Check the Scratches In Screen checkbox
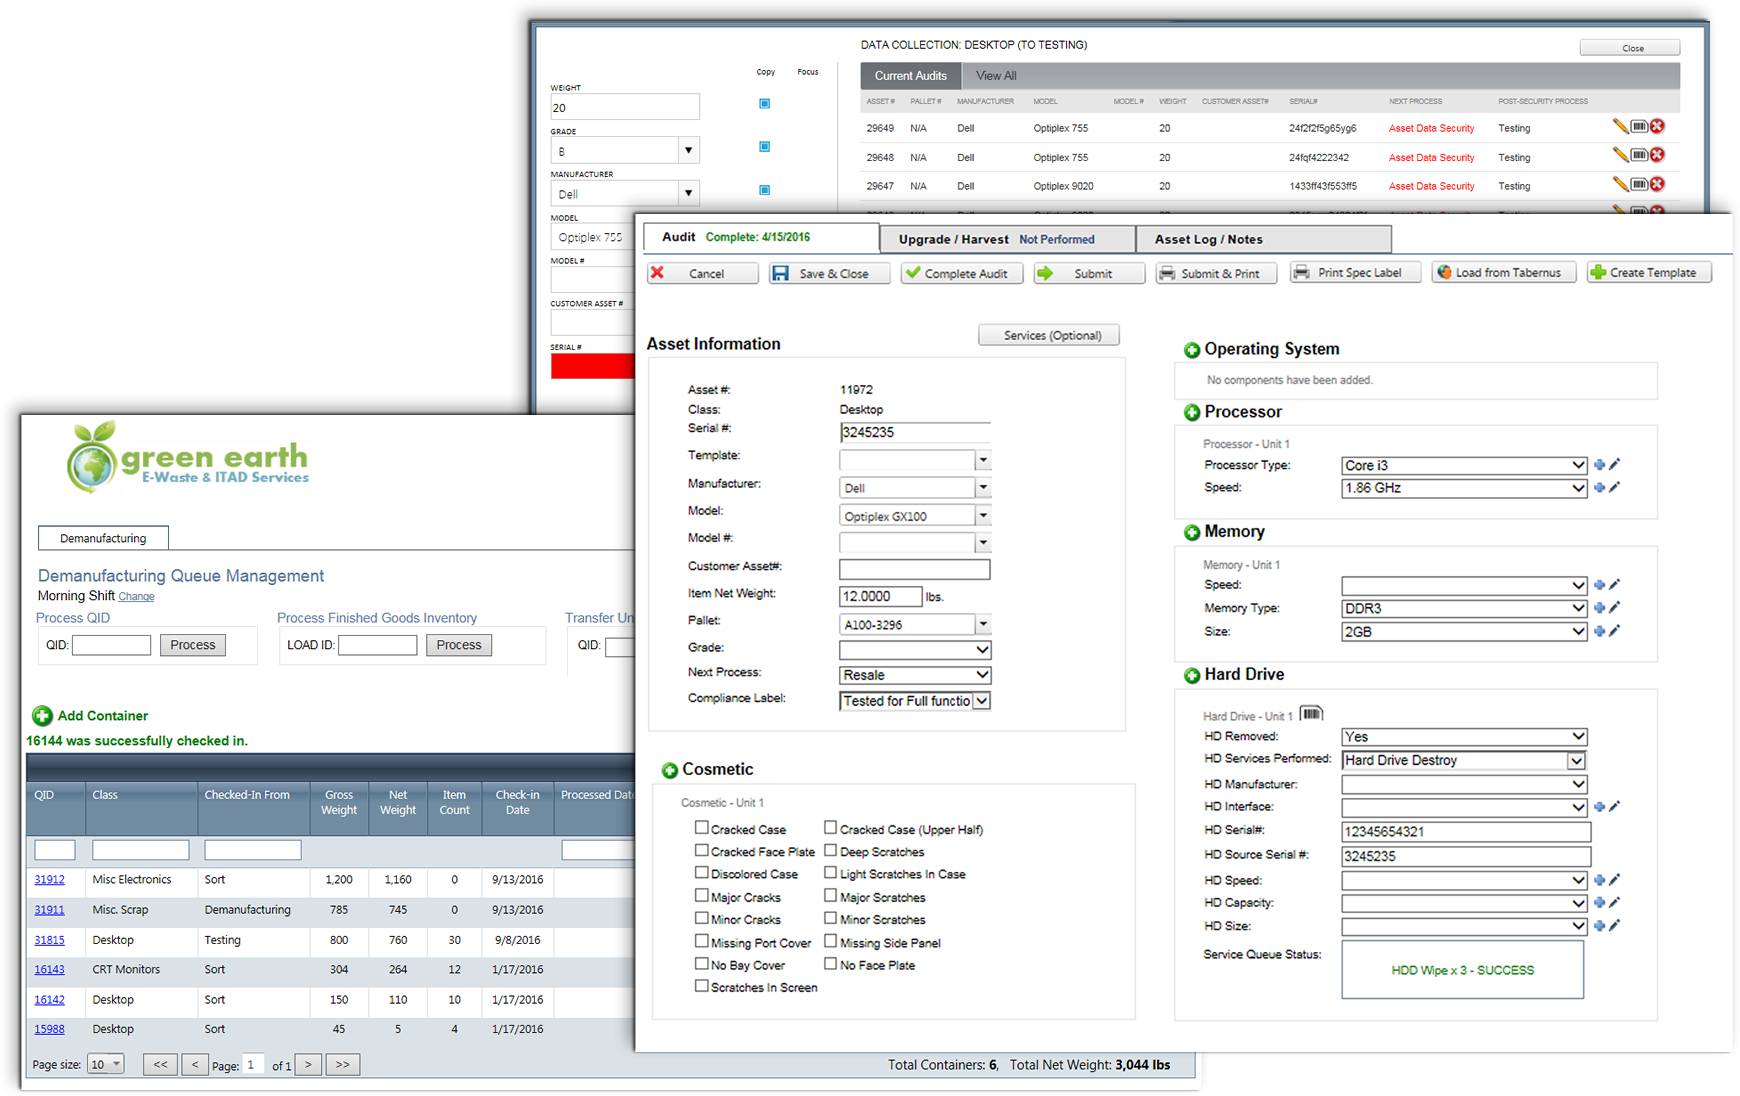This screenshot has width=1740, height=1096. click(702, 986)
